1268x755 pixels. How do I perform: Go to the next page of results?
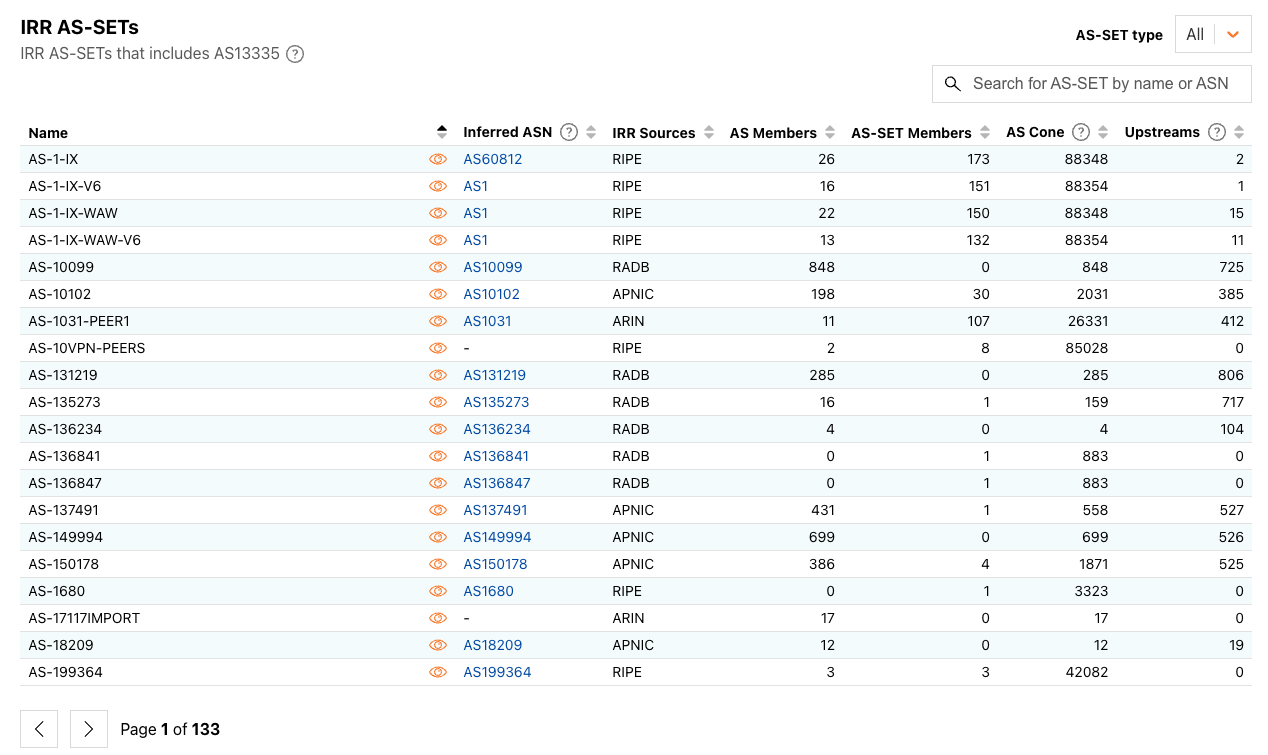tap(89, 729)
